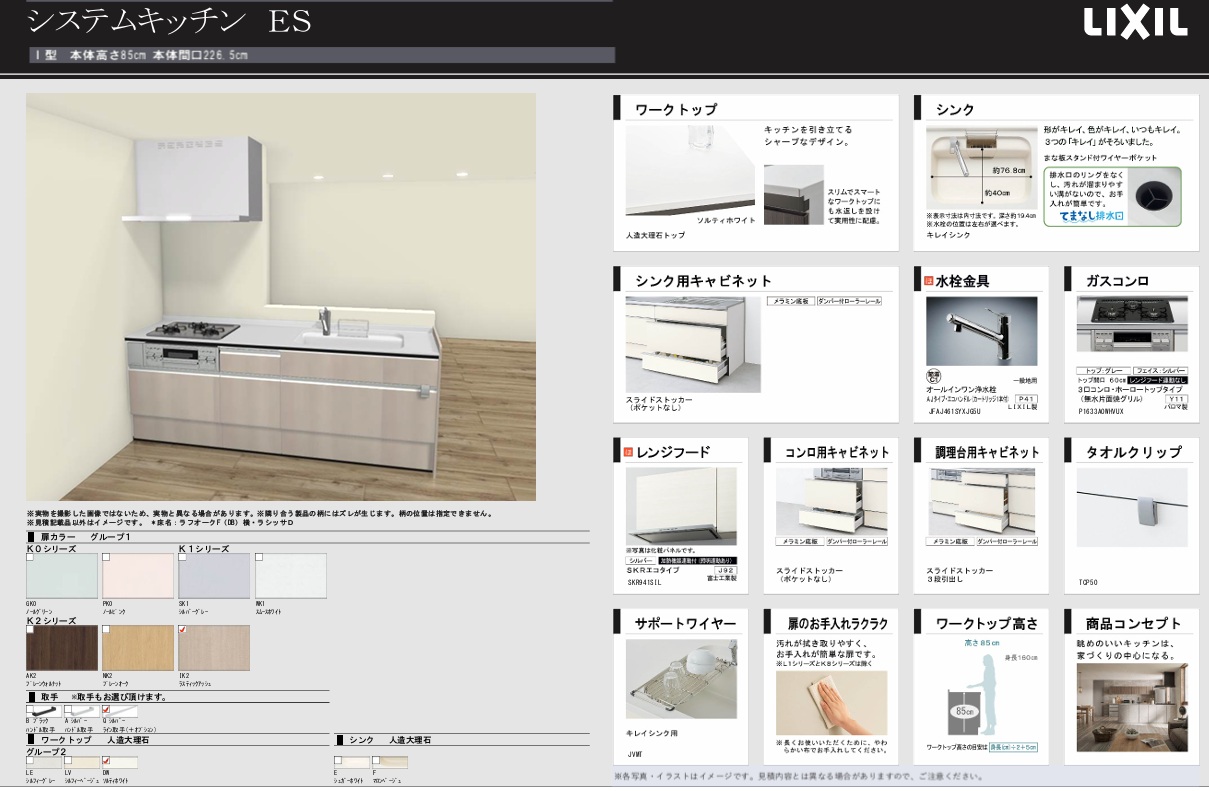
Task: Tick the AK2 walnut door color checkbox
Action: [31, 630]
